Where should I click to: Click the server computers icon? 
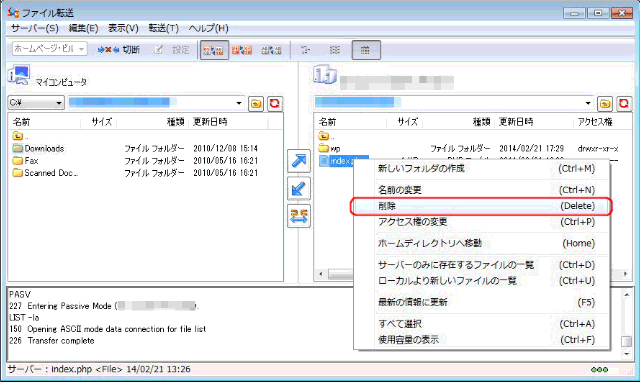pyautogui.click(x=325, y=75)
